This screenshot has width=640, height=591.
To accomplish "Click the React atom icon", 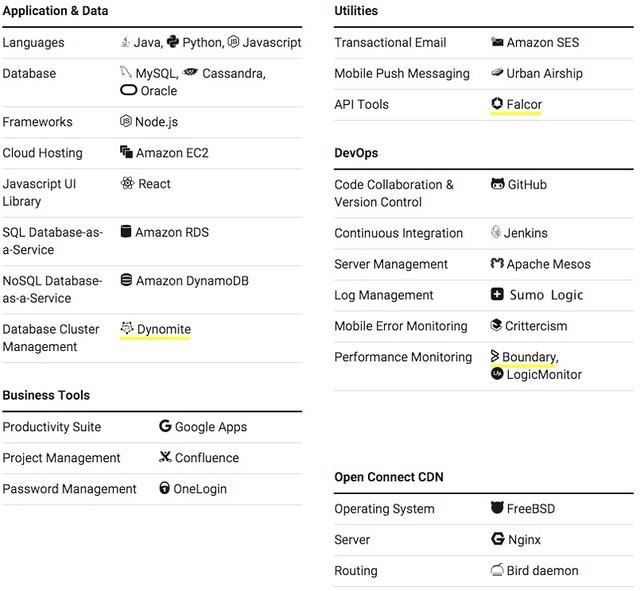I will (127, 184).
